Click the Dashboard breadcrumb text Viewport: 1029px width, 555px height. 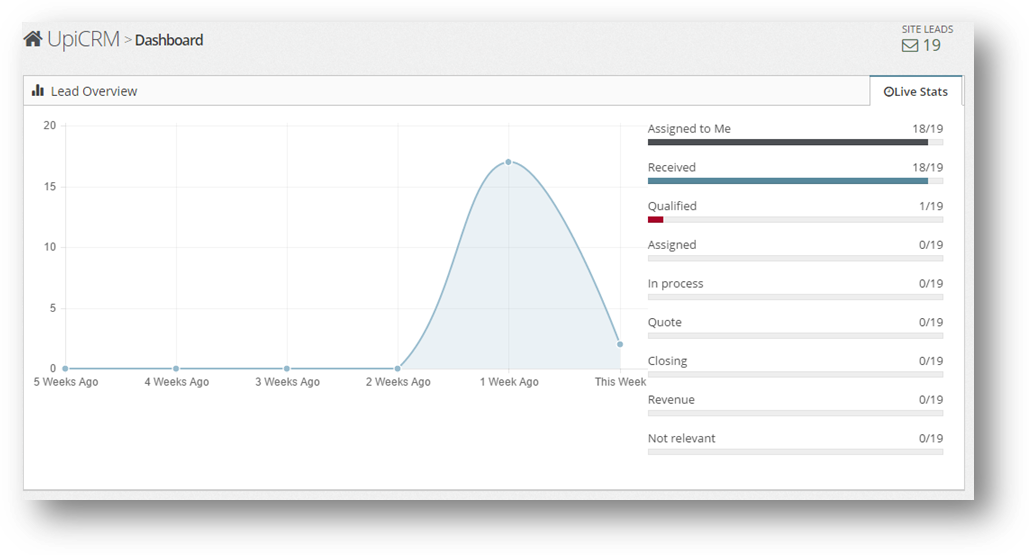(x=169, y=40)
